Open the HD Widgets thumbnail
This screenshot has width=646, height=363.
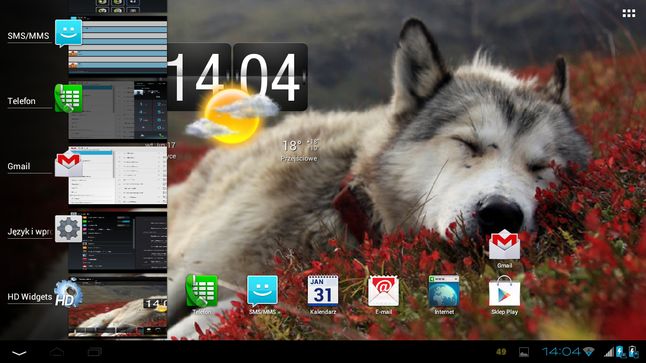coord(118,307)
